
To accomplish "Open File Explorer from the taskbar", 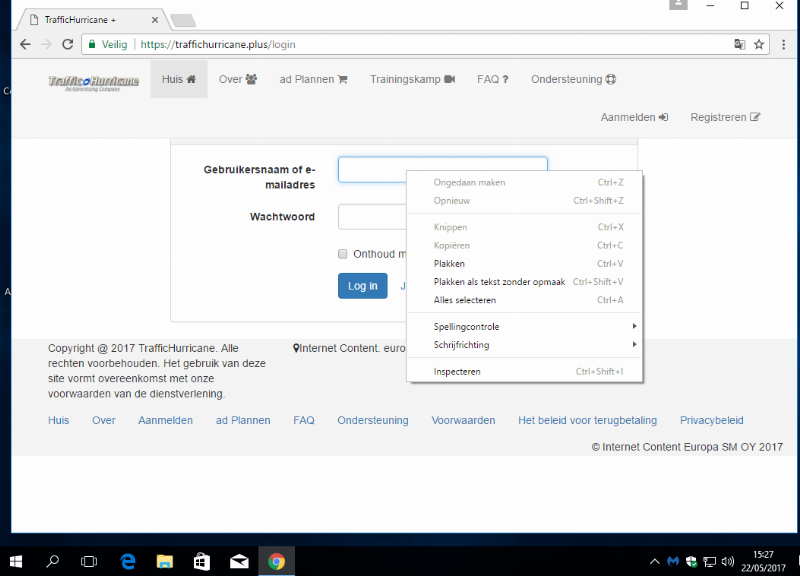I will [164, 561].
